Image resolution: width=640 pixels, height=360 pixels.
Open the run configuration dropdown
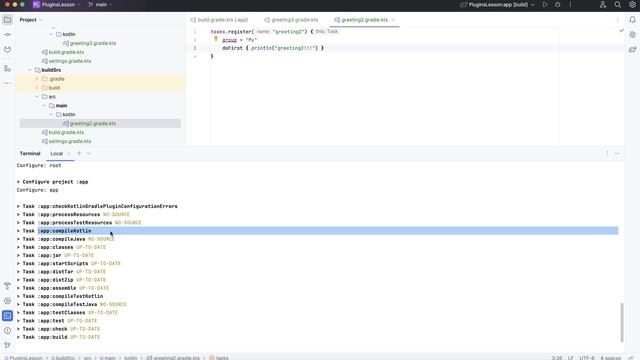pyautogui.click(x=497, y=4)
